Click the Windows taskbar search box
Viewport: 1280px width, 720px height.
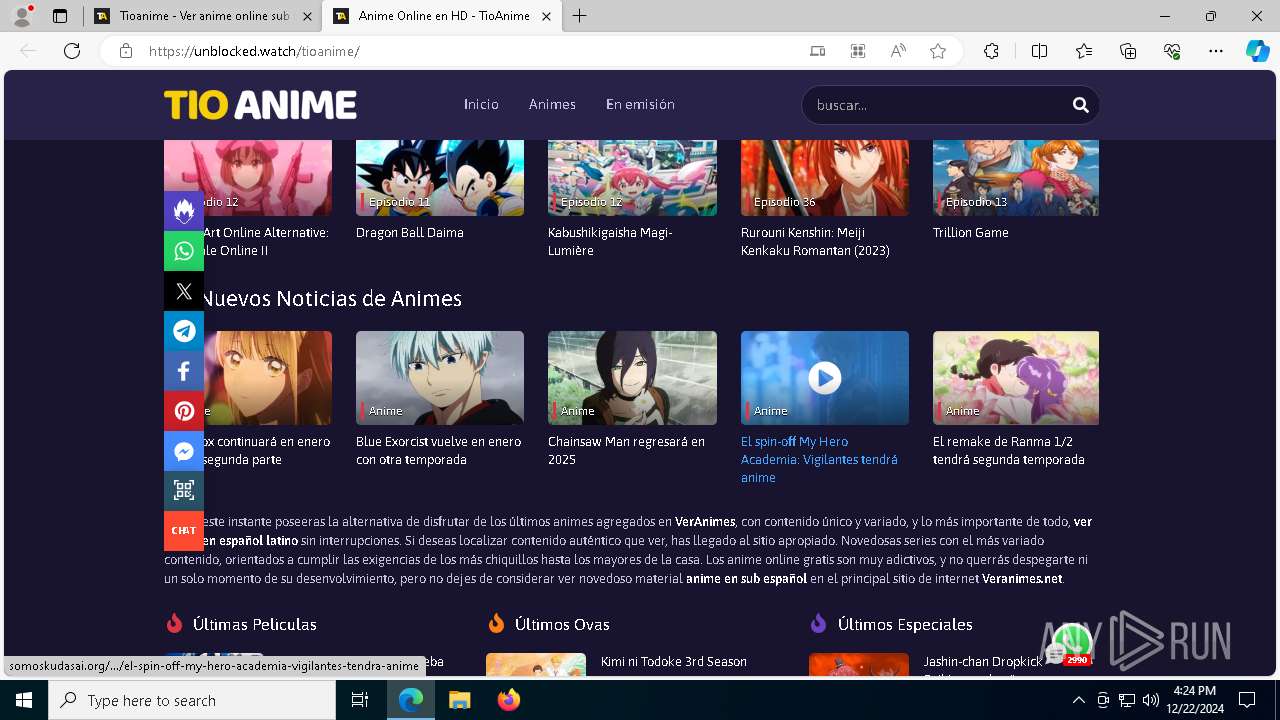click(x=192, y=701)
